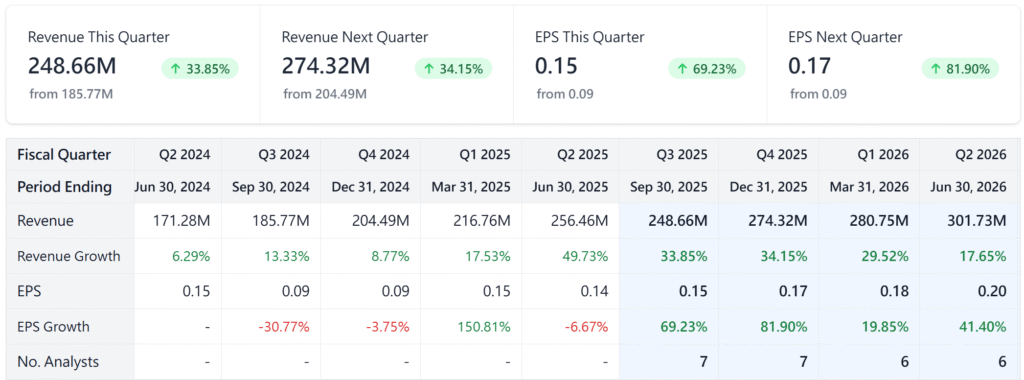
Task: Click the 33.85% green growth badge
Action: tap(200, 69)
